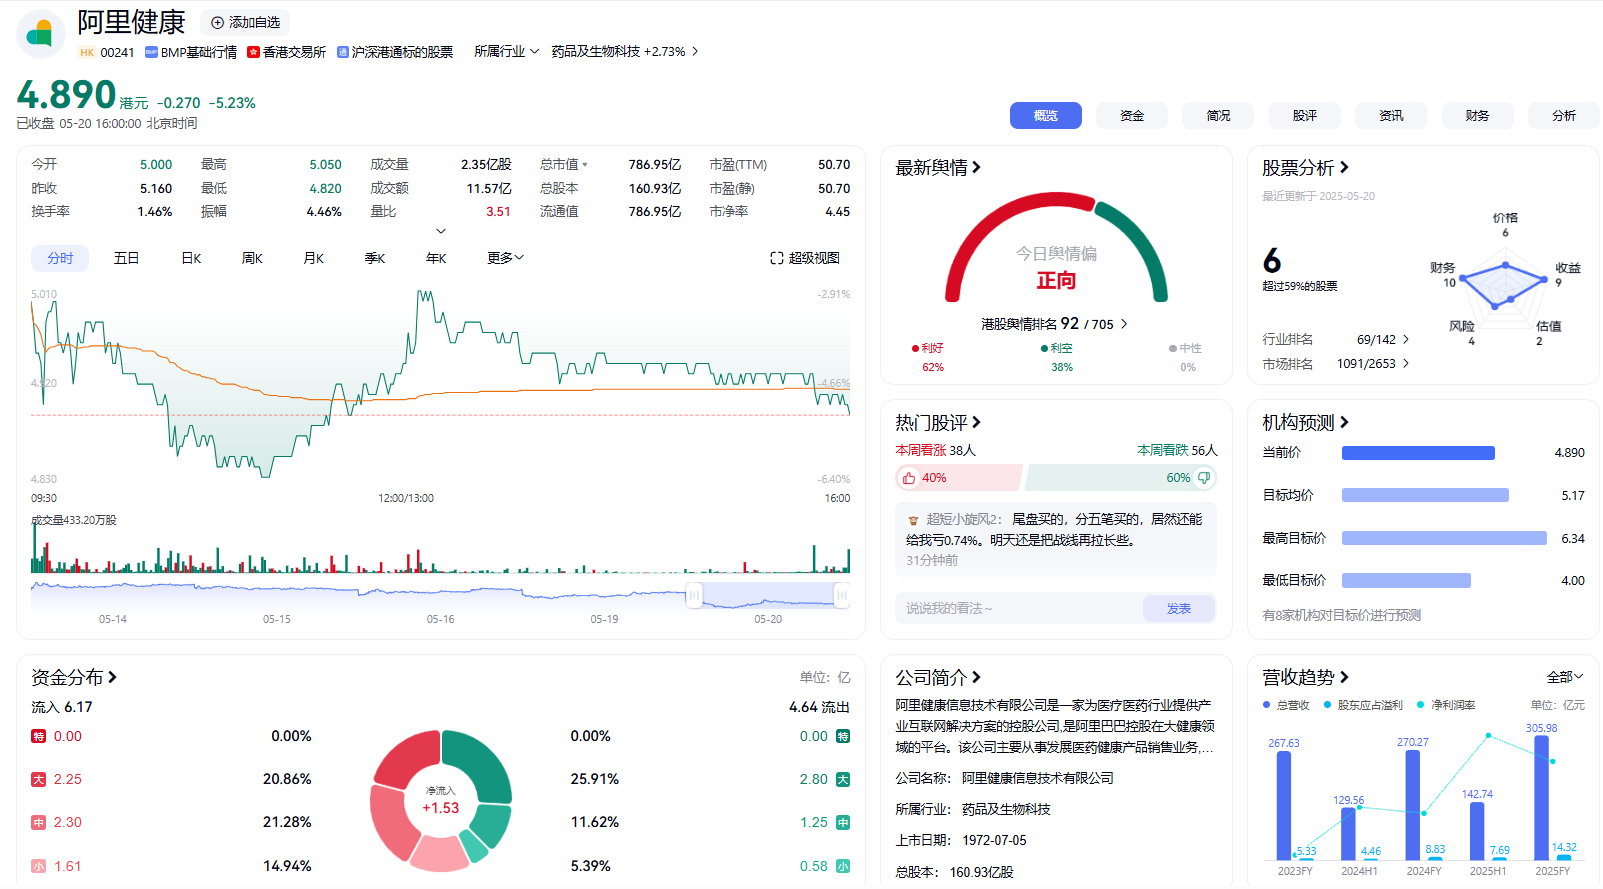1603x889 pixels.
Task: Vote bullish with thumbs-up icon
Action: click(909, 478)
